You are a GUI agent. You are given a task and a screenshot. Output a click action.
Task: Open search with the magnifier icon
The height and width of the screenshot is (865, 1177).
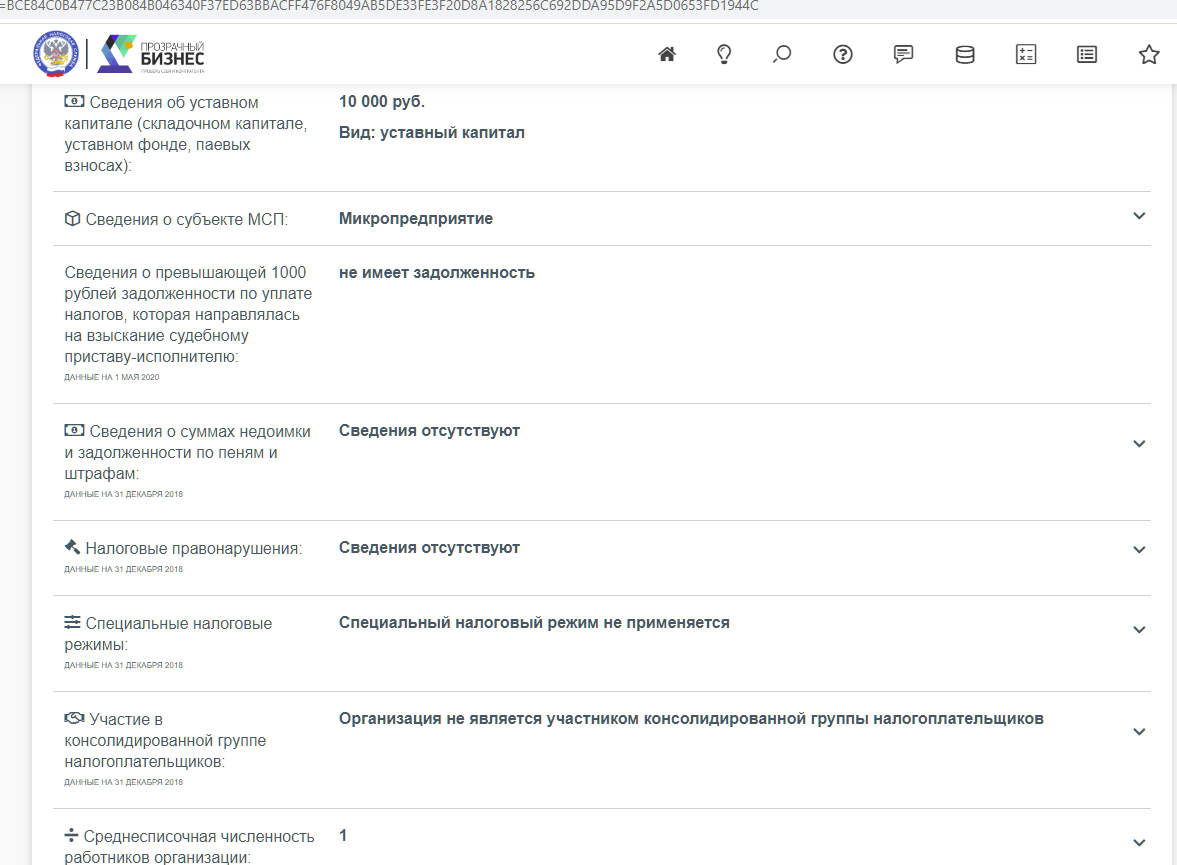782,55
